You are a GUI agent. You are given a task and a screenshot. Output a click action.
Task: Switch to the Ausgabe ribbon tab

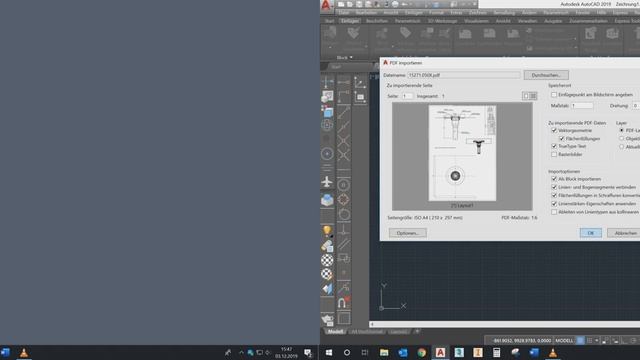(553, 21)
